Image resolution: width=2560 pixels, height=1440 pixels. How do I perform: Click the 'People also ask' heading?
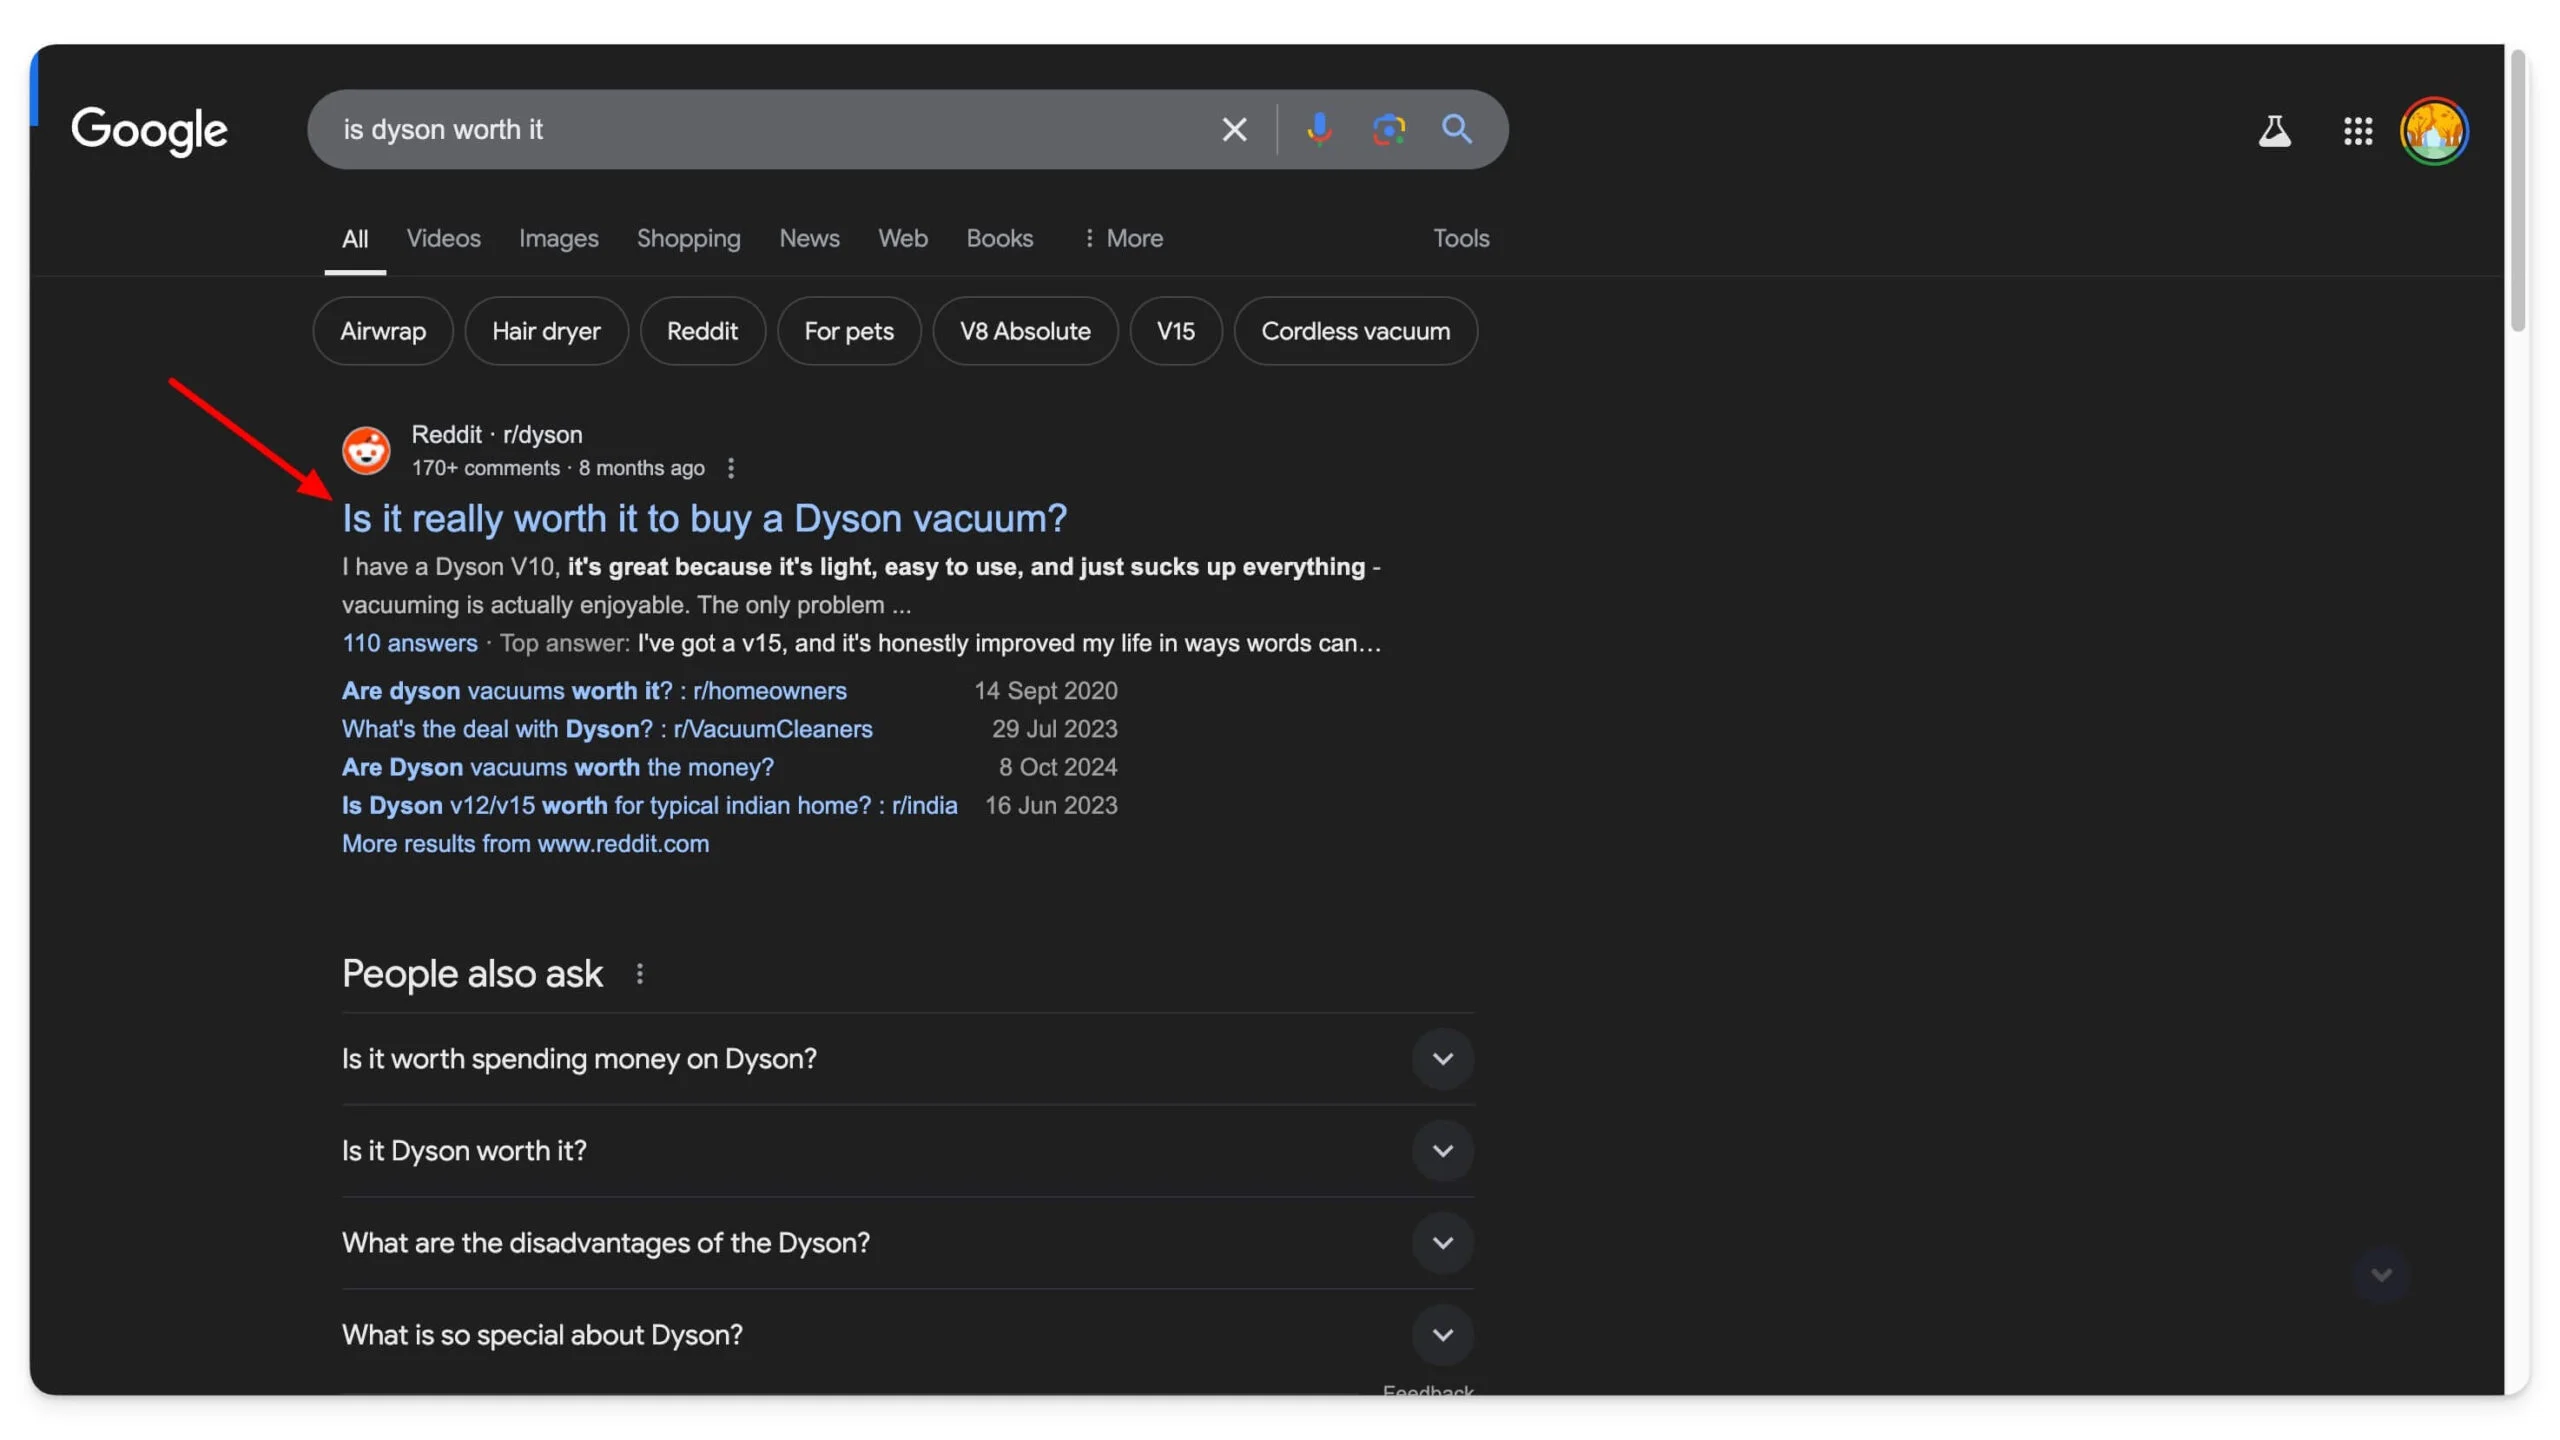tap(472, 974)
